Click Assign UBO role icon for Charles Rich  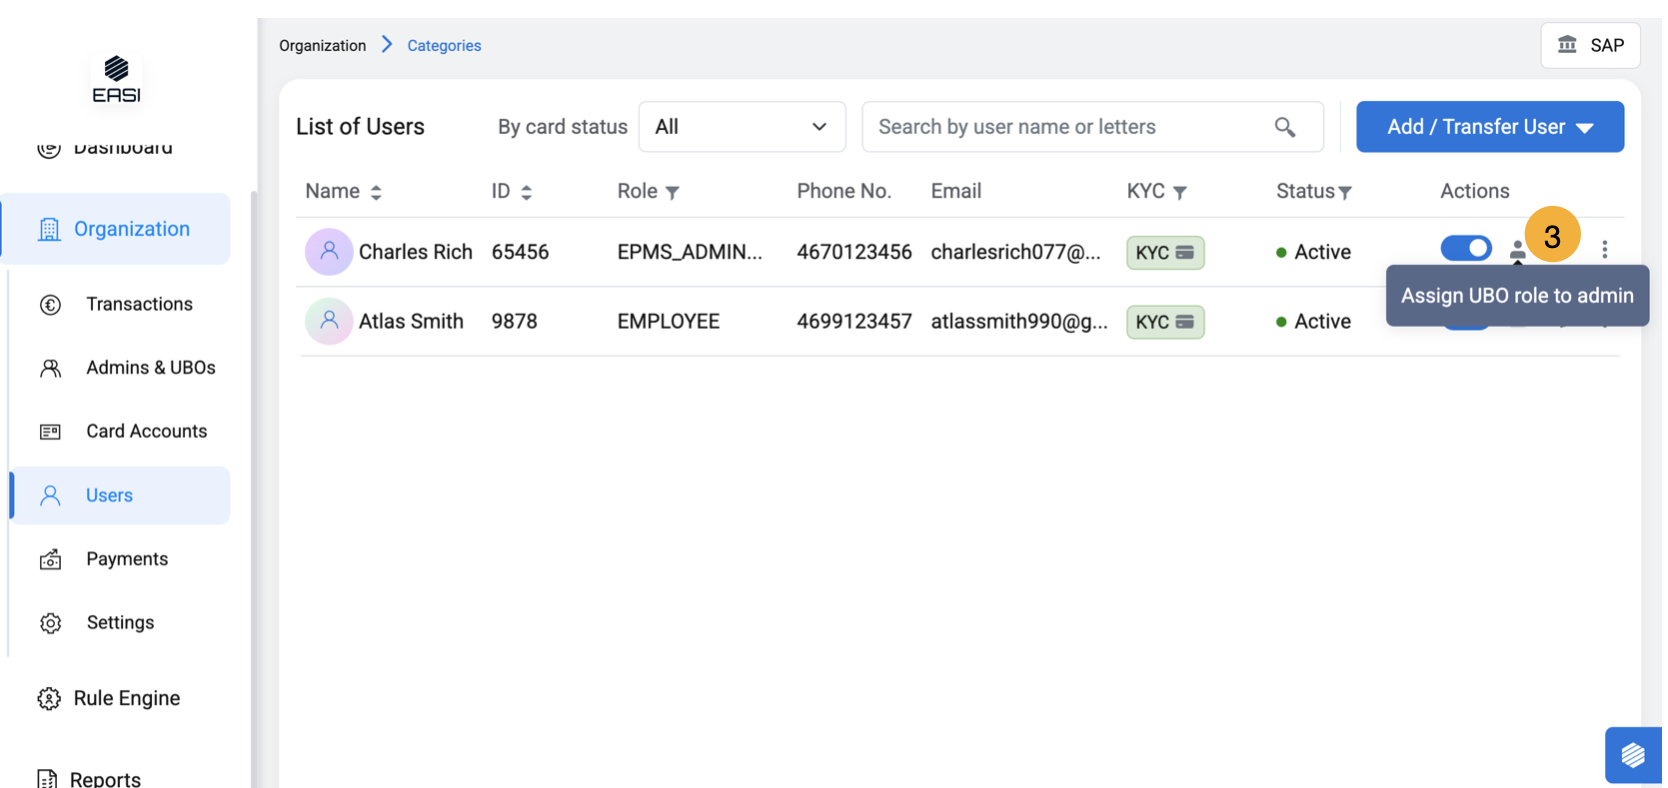point(1517,250)
